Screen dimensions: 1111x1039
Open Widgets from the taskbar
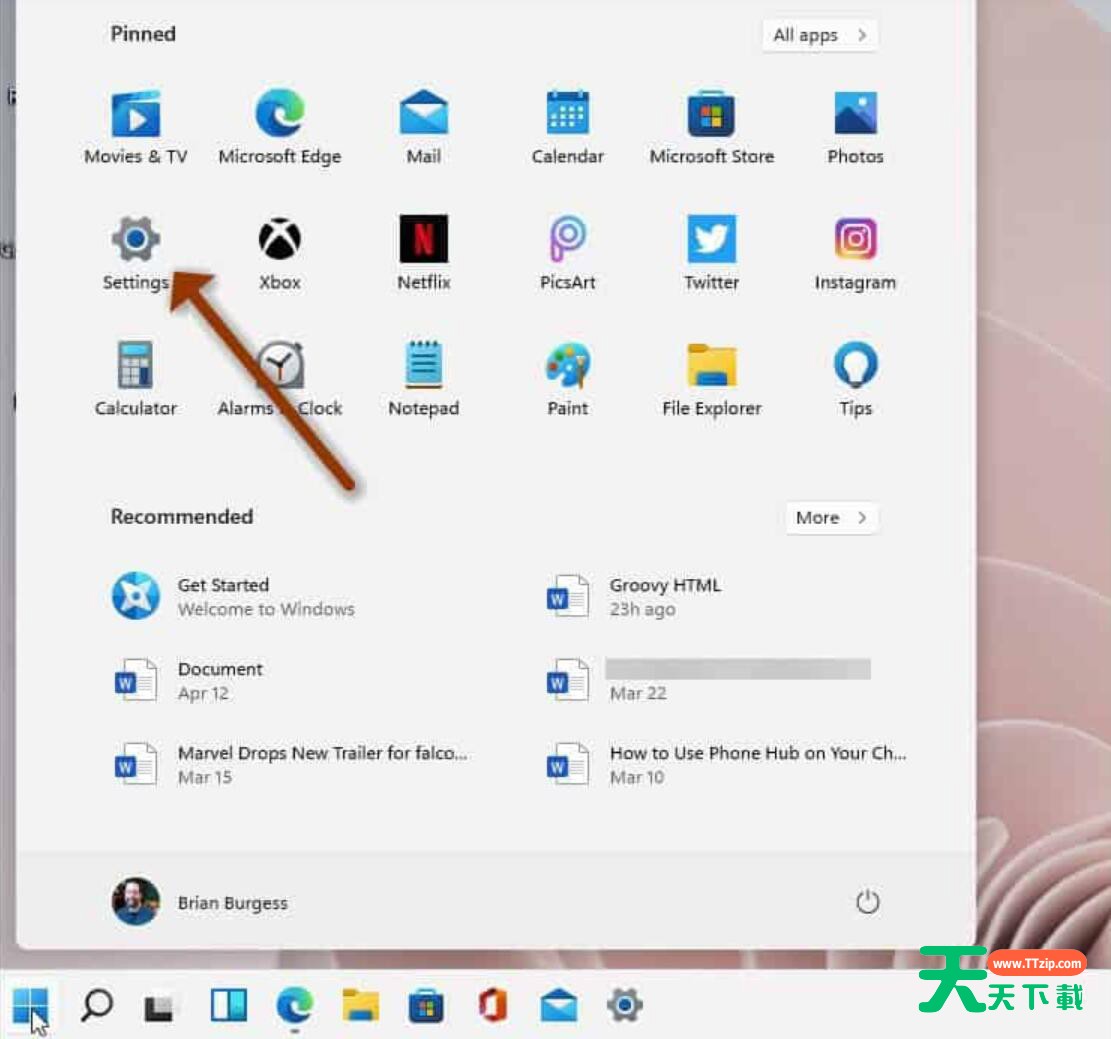[x=229, y=1005]
